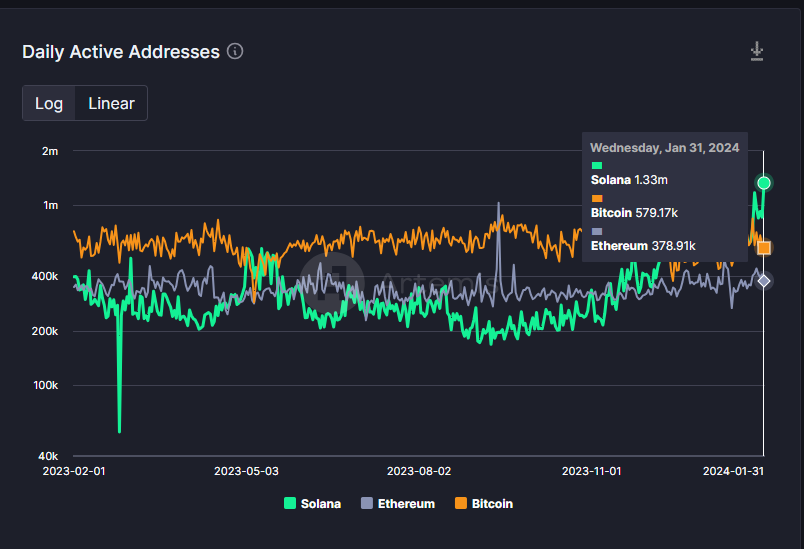Click the 2023-11-01 x-axis label
804x549 pixels.
[x=591, y=471]
